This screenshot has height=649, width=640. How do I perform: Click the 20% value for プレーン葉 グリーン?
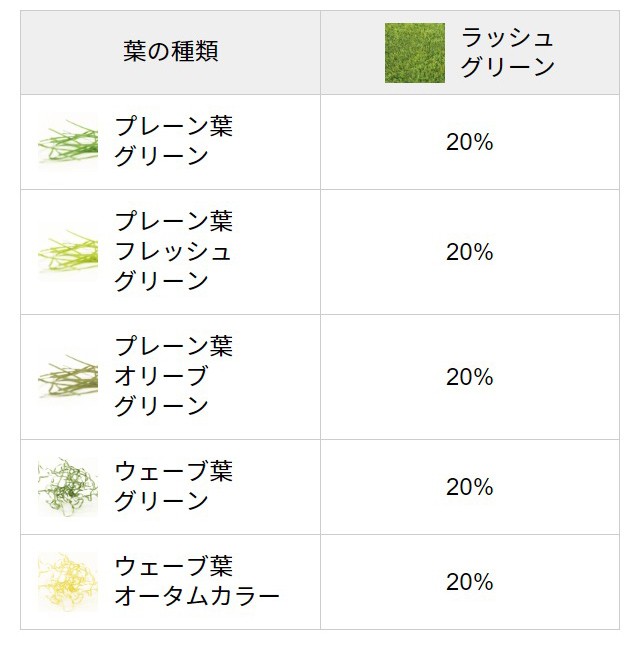[470, 142]
